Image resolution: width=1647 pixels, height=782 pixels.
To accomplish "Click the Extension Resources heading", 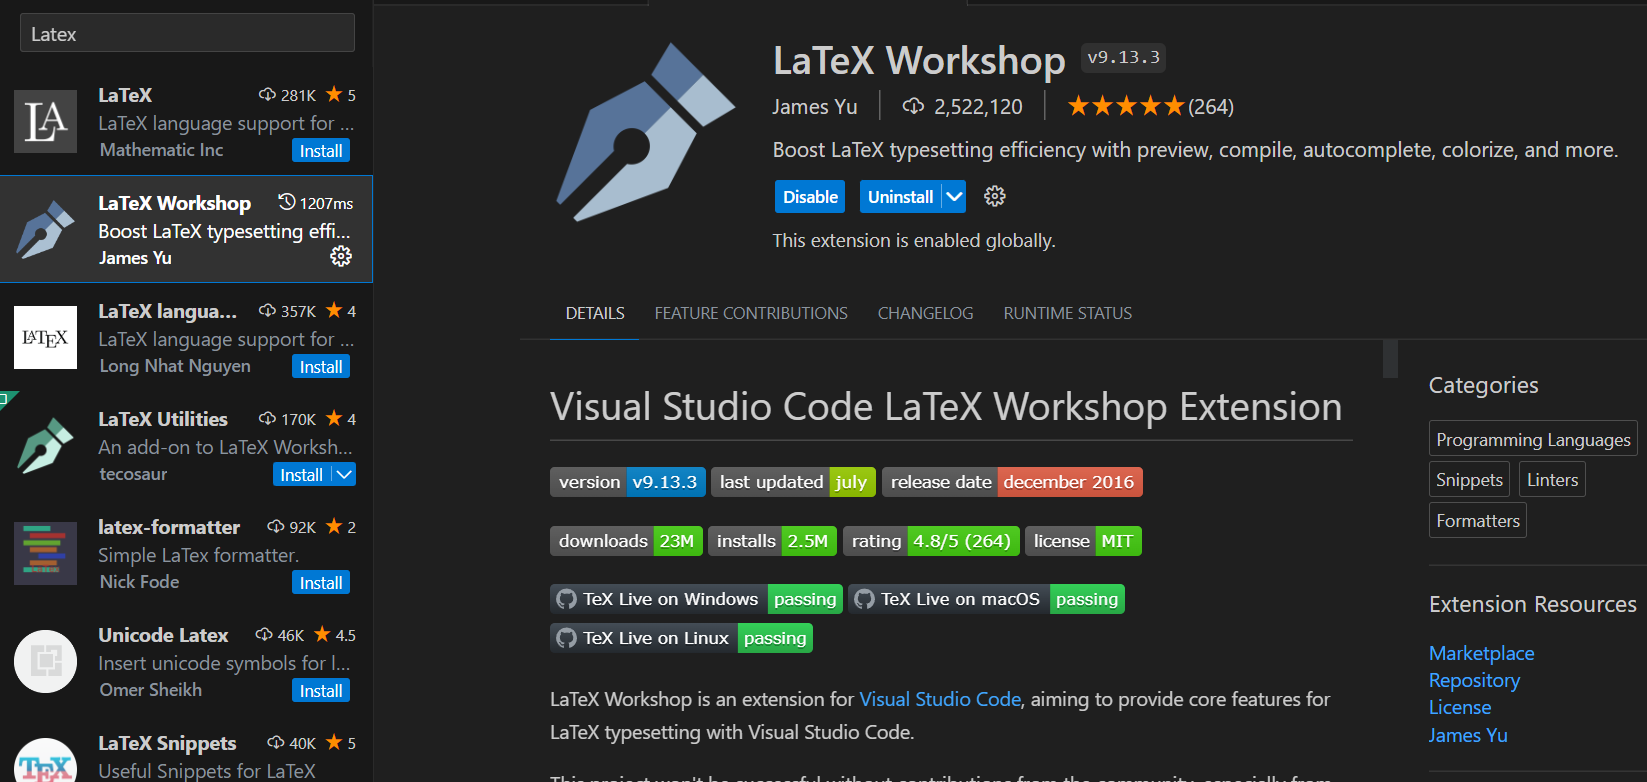I will click(1533, 604).
